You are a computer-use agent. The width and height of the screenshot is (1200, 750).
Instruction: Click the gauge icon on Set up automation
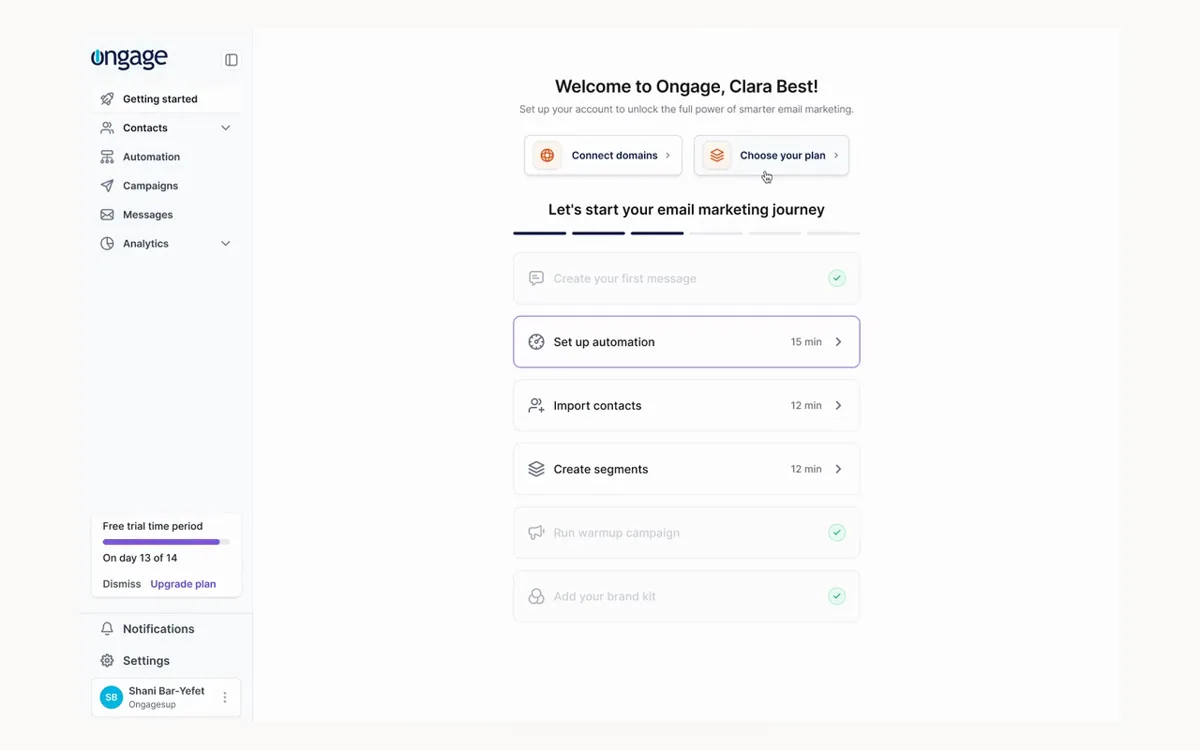536,342
